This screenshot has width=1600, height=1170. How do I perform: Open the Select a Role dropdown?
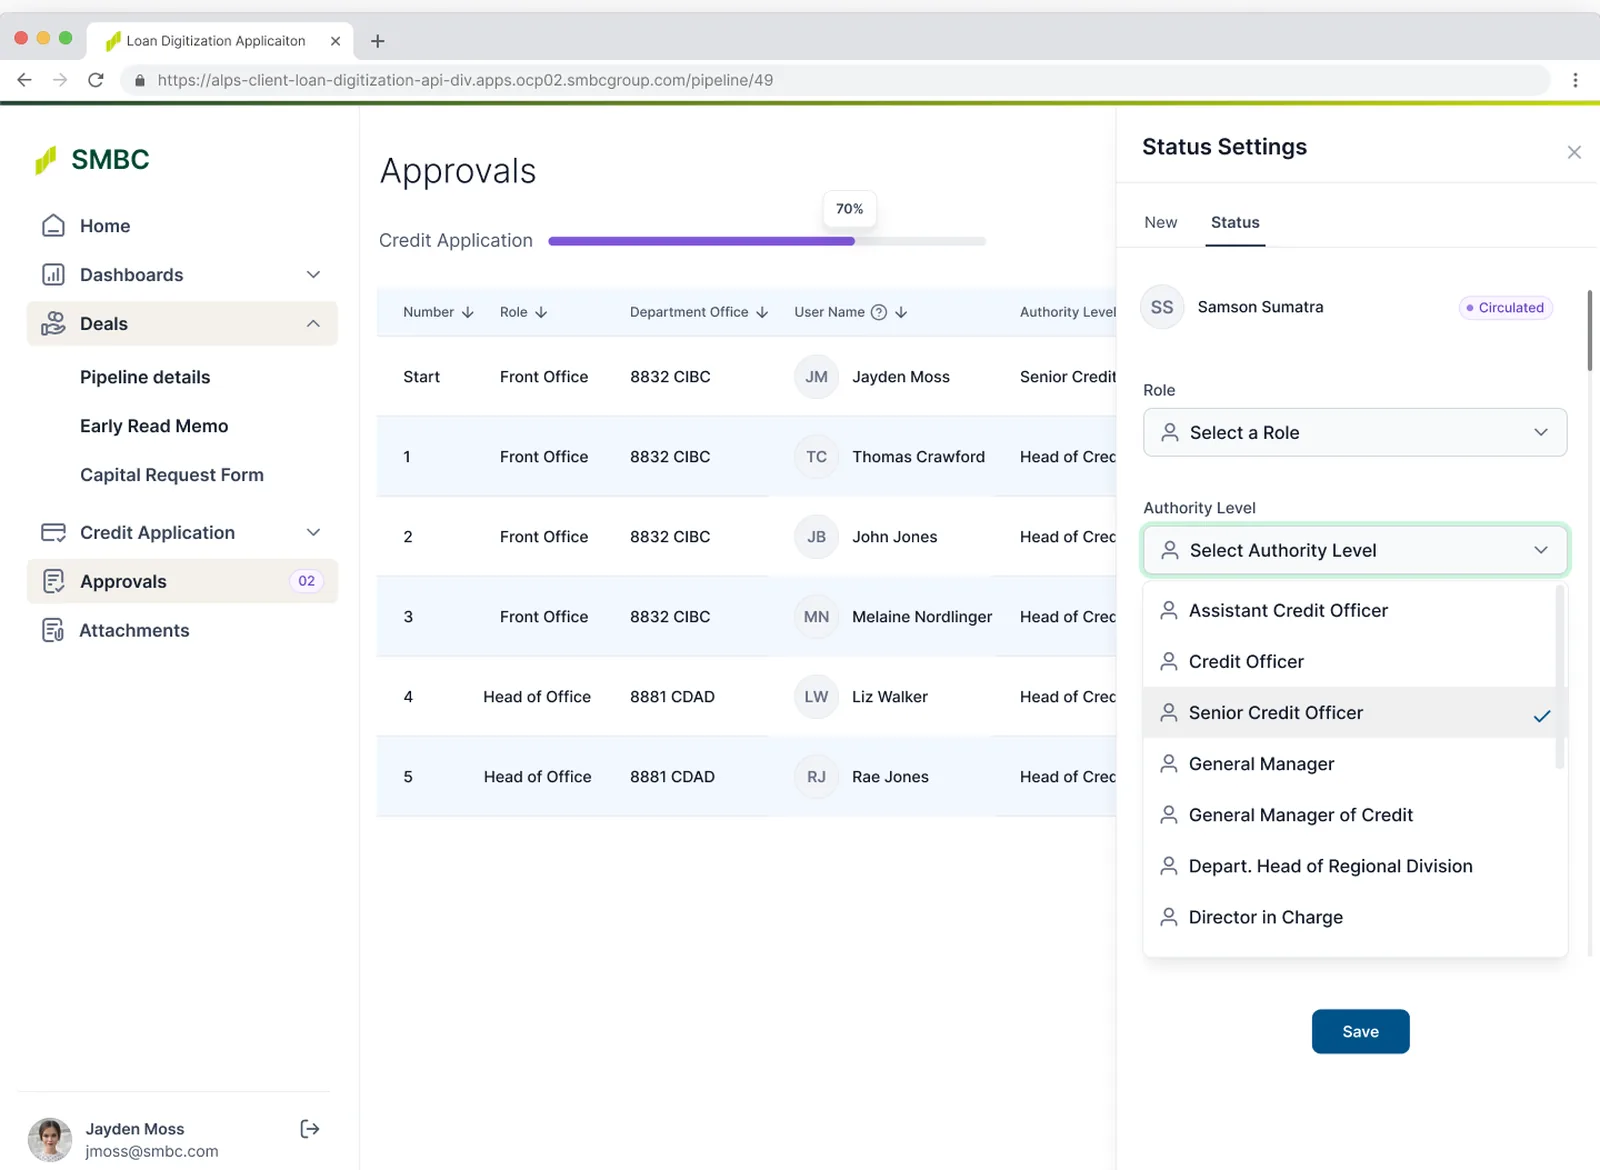[x=1355, y=433]
